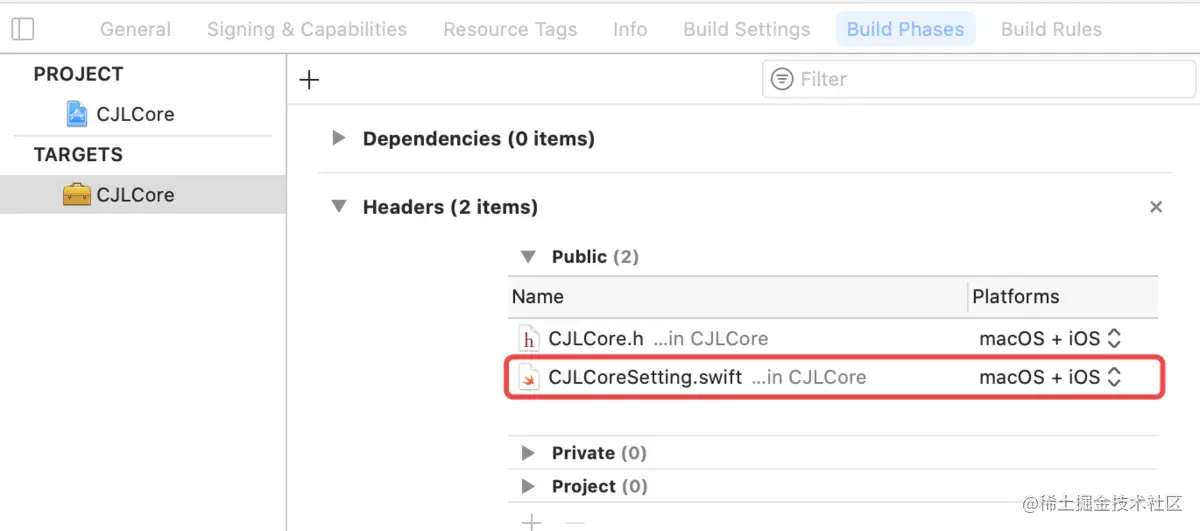The height and width of the screenshot is (531, 1200).
Task: Expand the Project headers group
Action: coord(528,486)
